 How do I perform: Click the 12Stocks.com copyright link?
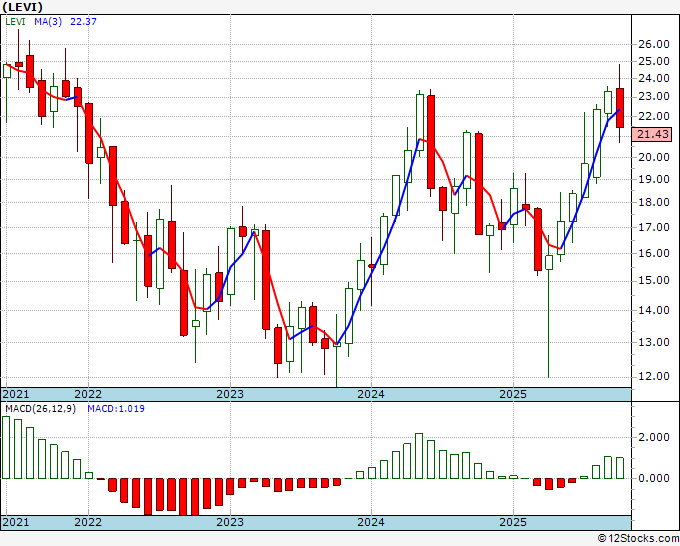tap(638, 539)
